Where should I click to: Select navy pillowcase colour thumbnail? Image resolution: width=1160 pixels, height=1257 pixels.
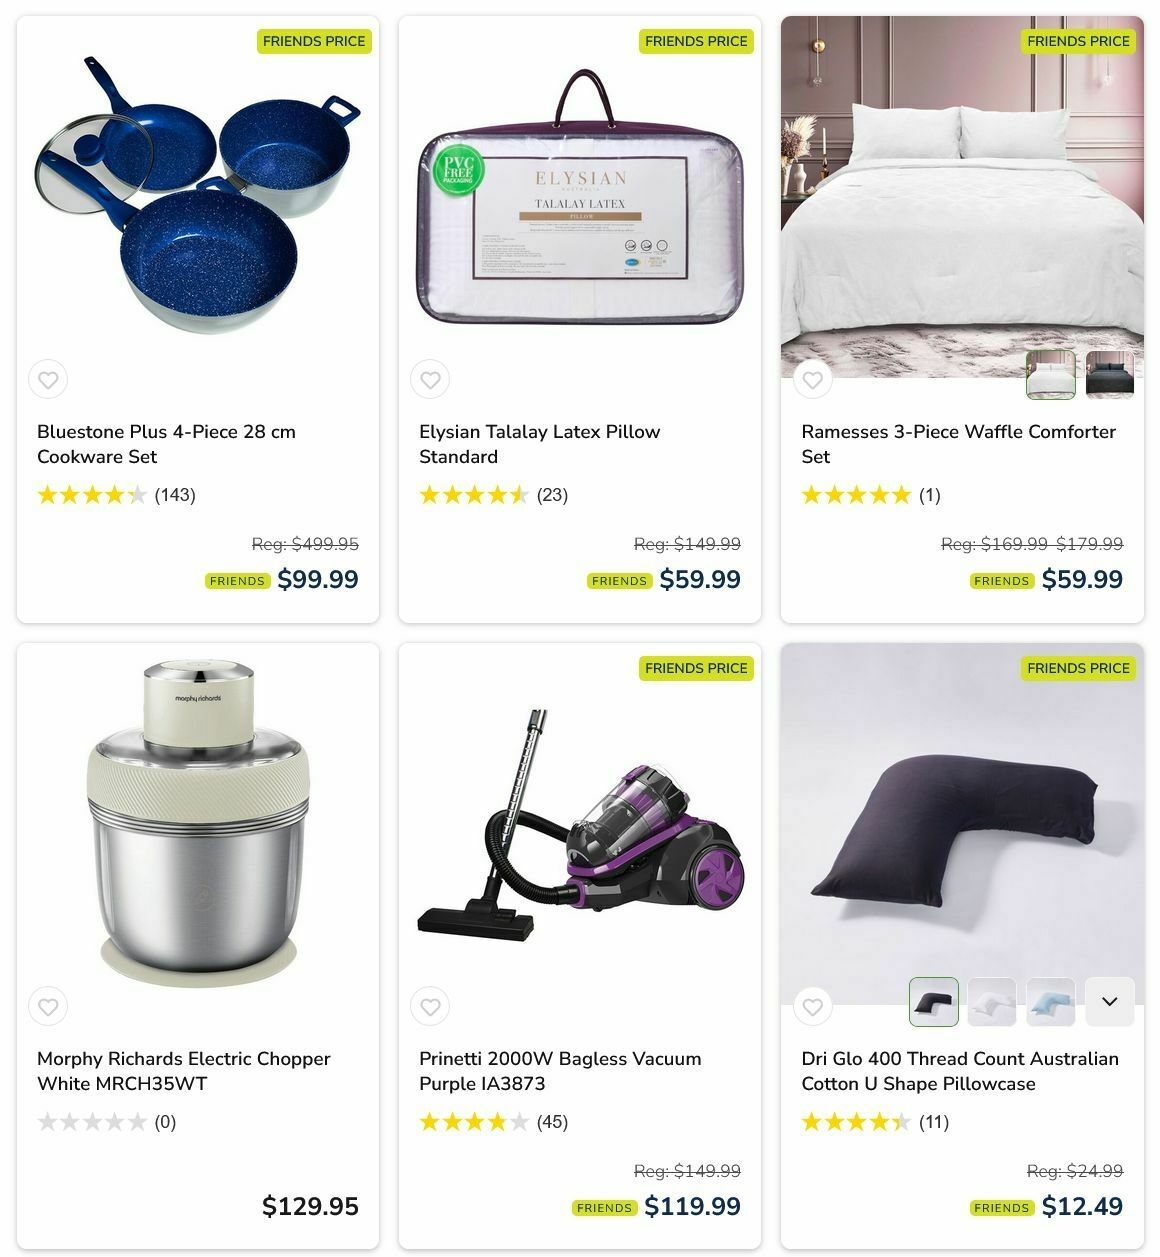[934, 1002]
